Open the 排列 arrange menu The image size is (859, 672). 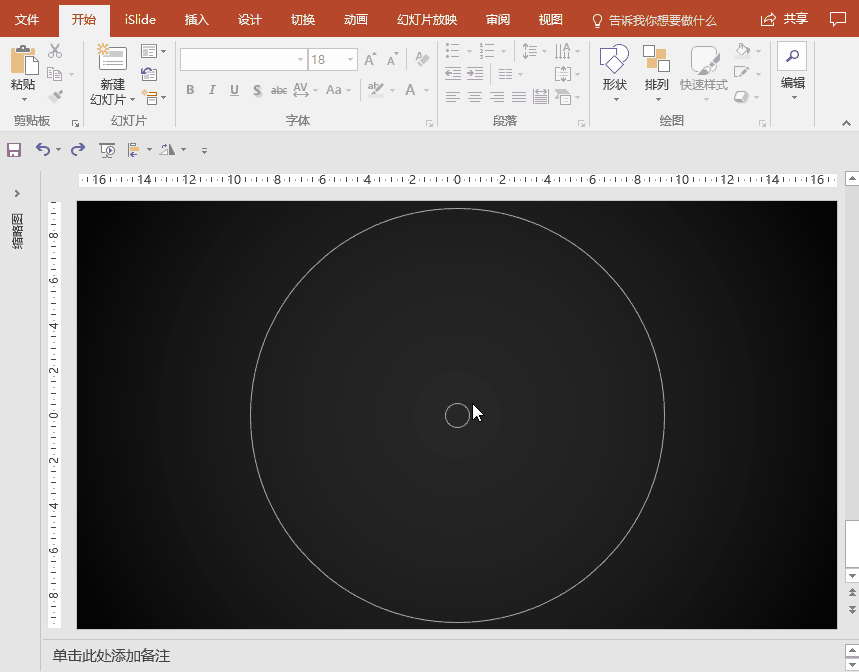coord(656,68)
